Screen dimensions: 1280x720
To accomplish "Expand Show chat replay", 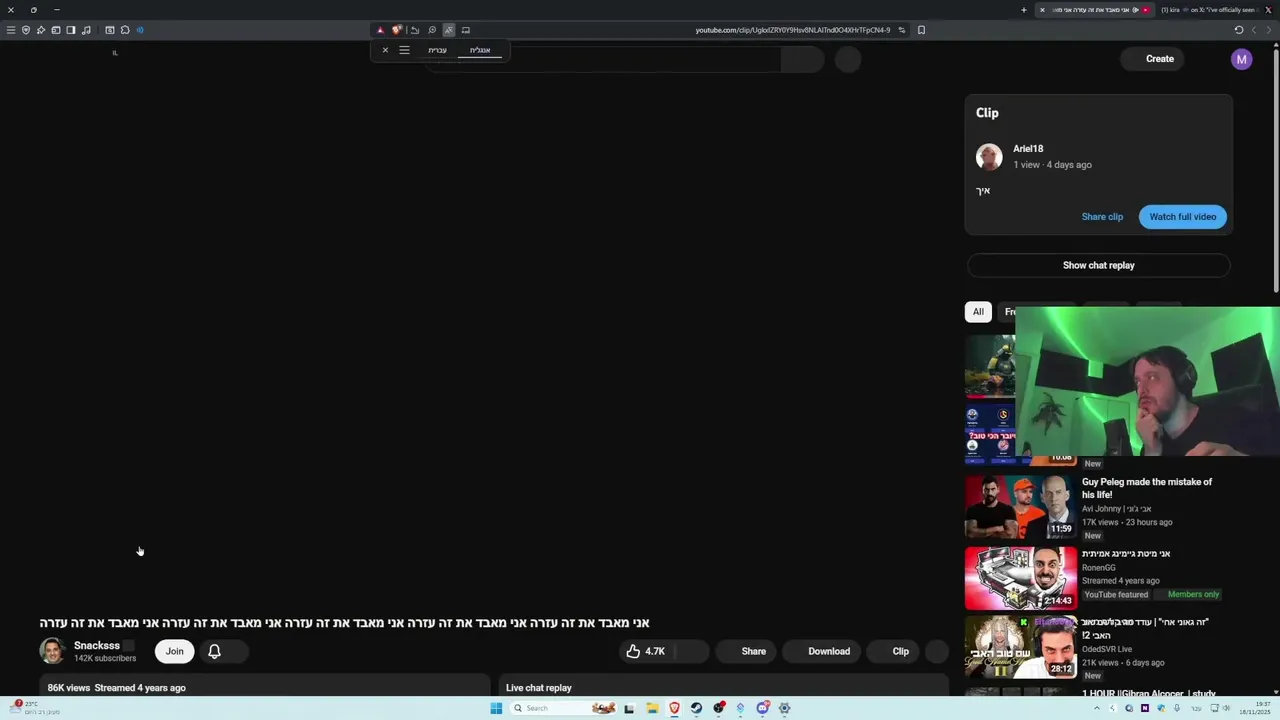I will click(x=1098, y=265).
